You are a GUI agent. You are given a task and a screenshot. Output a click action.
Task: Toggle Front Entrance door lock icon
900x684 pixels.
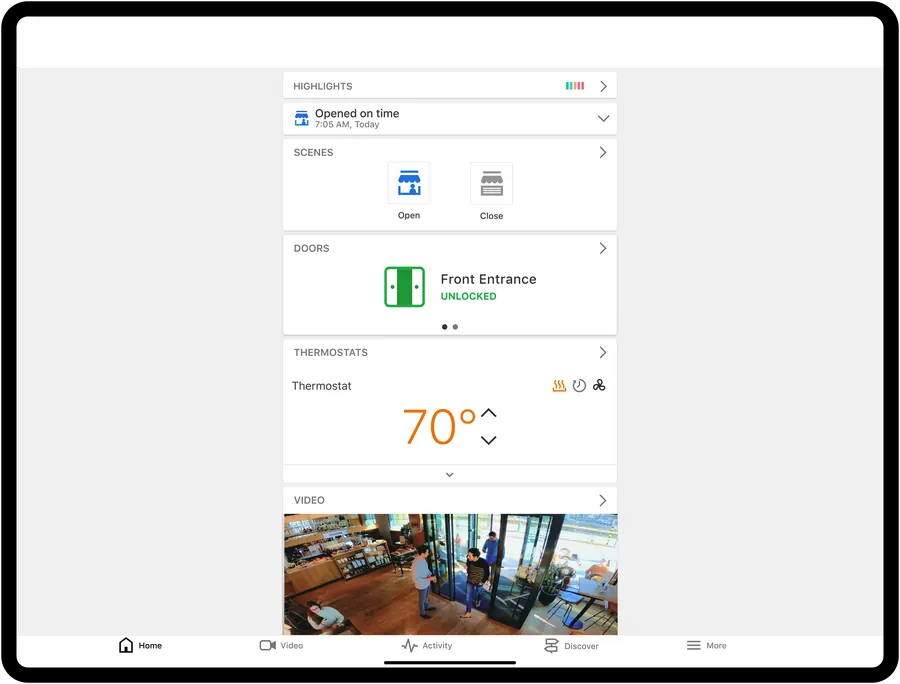[405, 286]
